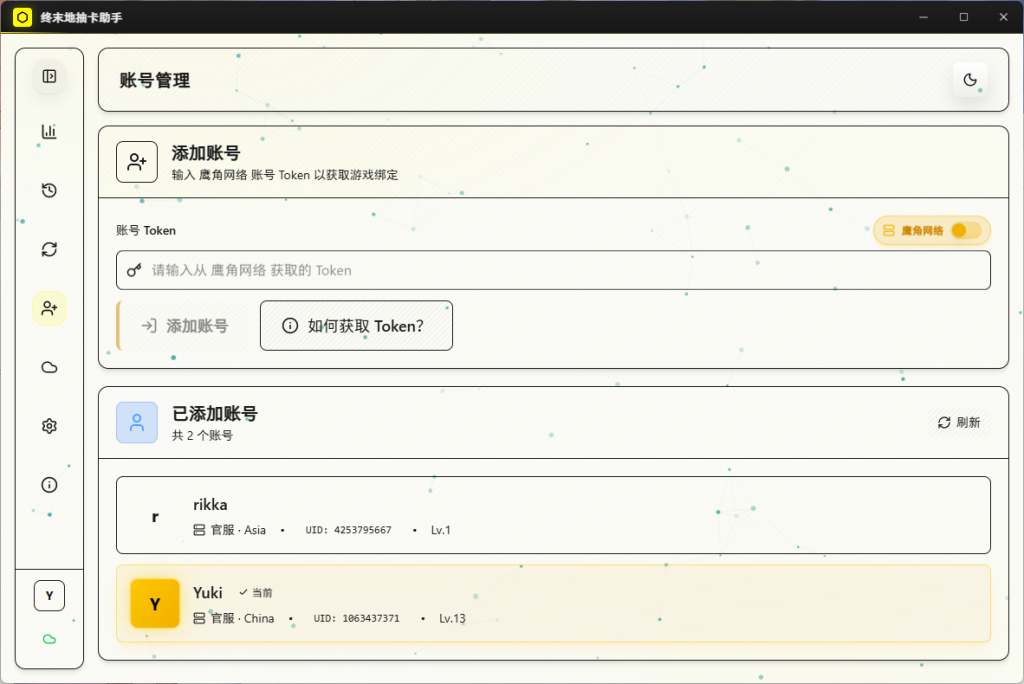The height and width of the screenshot is (684, 1024).
Task: Click green cloud status icon
Action: pyautogui.click(x=49, y=639)
